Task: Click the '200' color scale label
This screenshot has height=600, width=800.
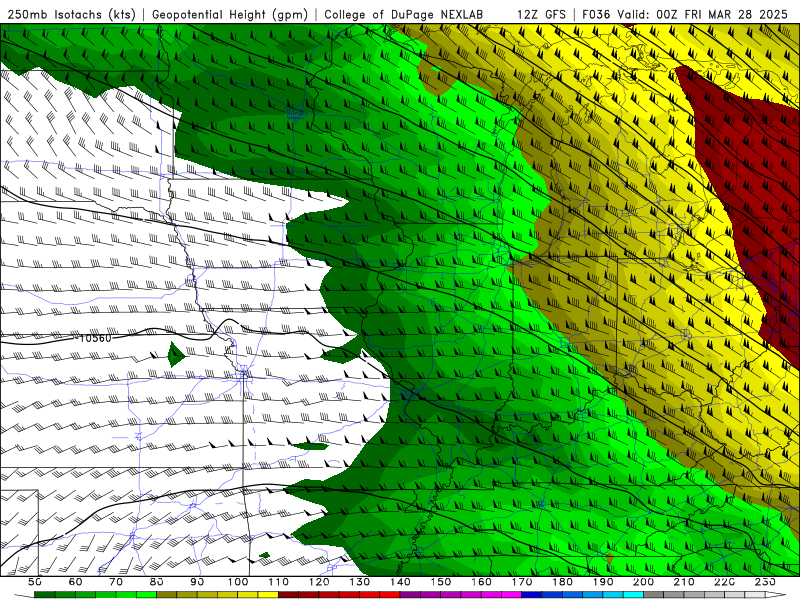Action: point(643,582)
